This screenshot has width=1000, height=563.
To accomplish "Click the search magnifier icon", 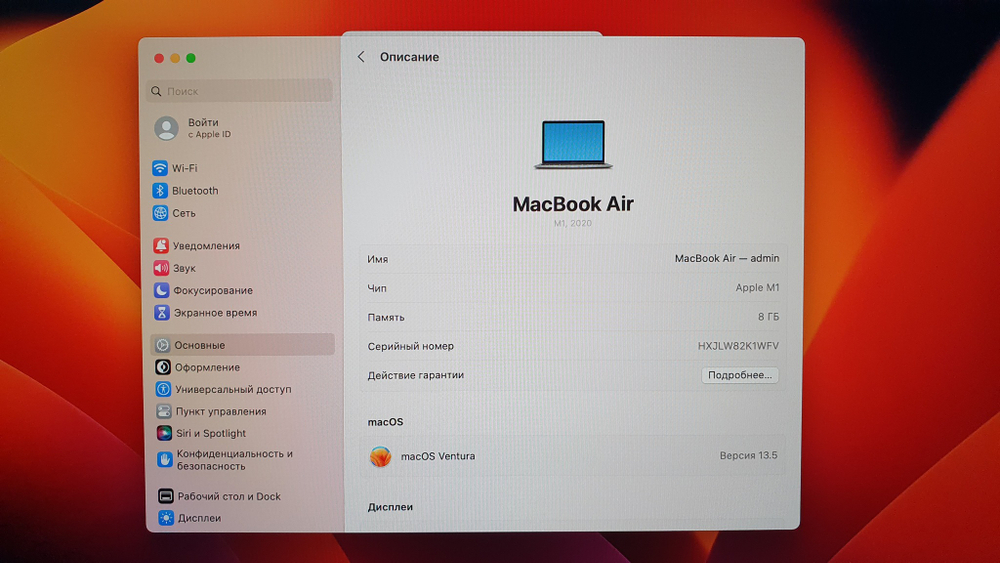I will click(x=156, y=91).
